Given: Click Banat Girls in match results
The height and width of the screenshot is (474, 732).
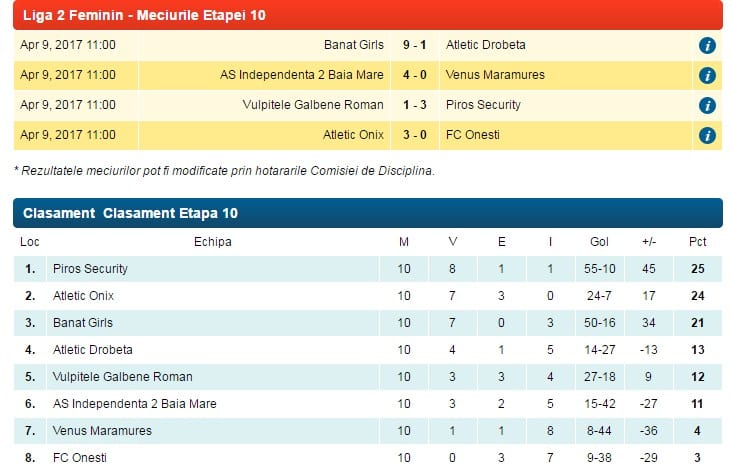Looking at the screenshot, I should tap(353, 45).
